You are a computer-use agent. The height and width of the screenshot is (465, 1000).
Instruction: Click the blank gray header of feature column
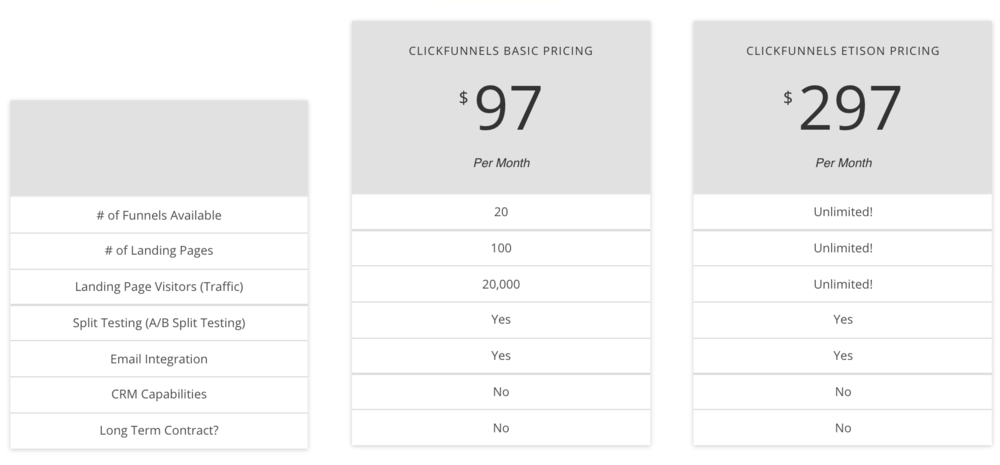point(159,148)
